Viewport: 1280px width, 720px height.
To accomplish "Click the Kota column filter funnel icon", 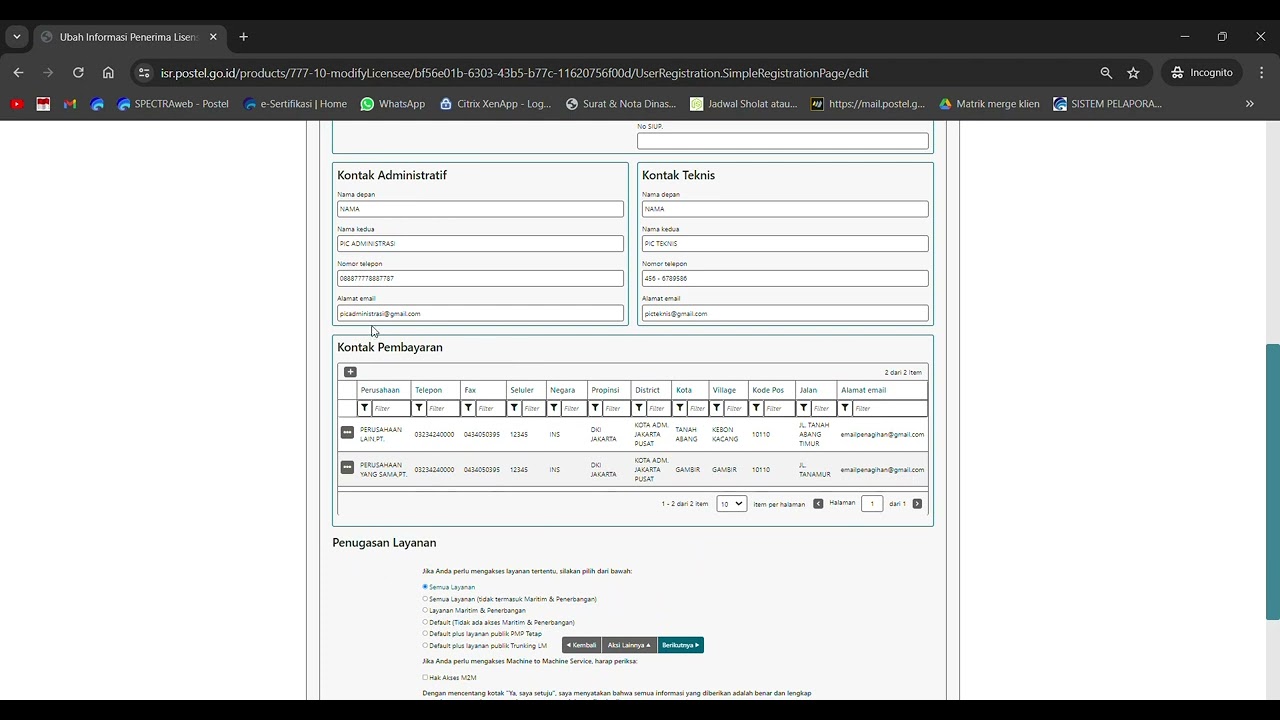I will pos(679,408).
